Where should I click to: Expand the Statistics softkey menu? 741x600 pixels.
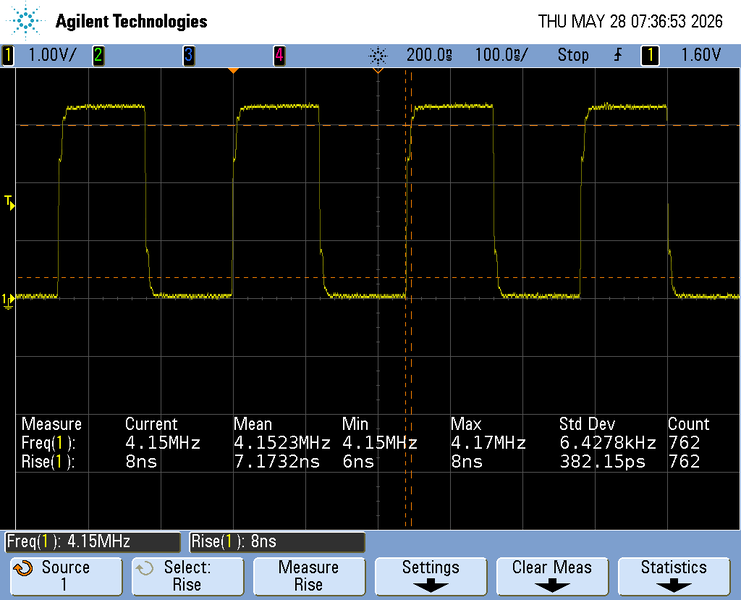[674, 576]
